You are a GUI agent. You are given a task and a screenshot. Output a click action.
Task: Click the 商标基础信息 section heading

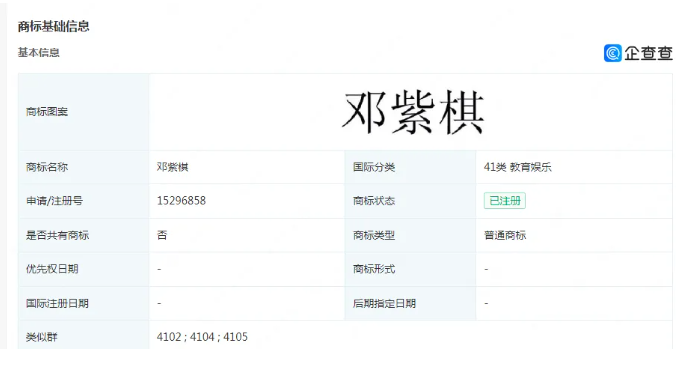(x=53, y=27)
